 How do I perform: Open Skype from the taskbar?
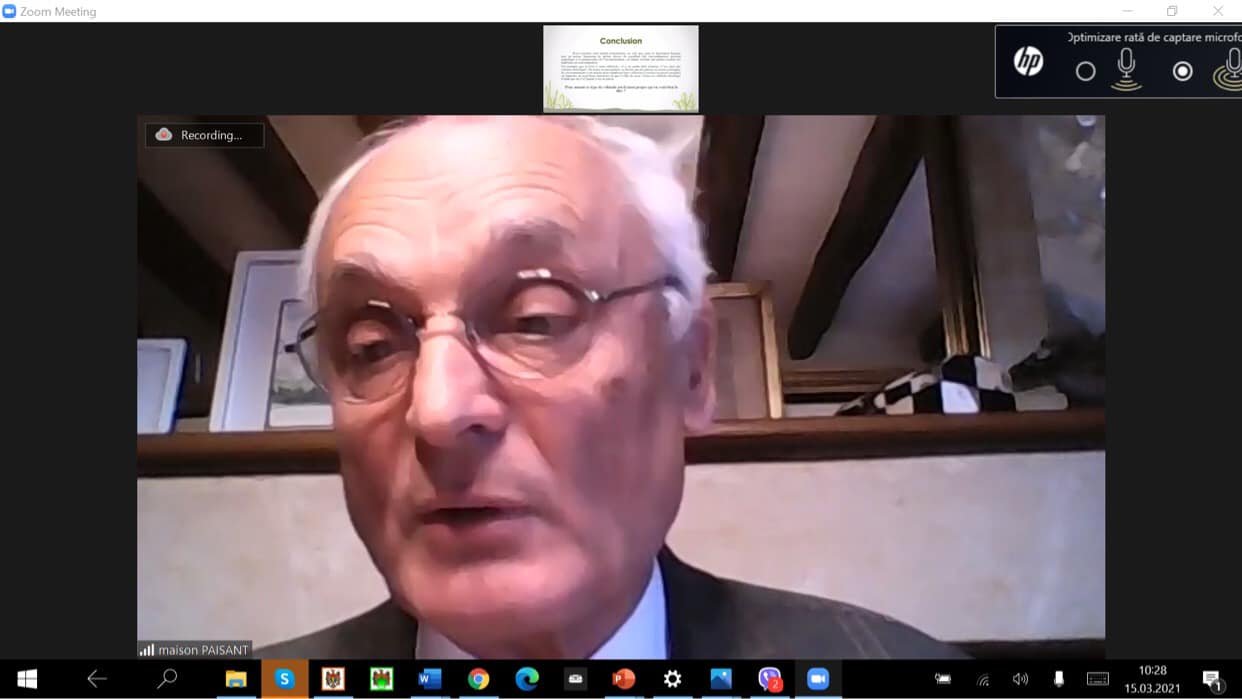pyautogui.click(x=284, y=679)
